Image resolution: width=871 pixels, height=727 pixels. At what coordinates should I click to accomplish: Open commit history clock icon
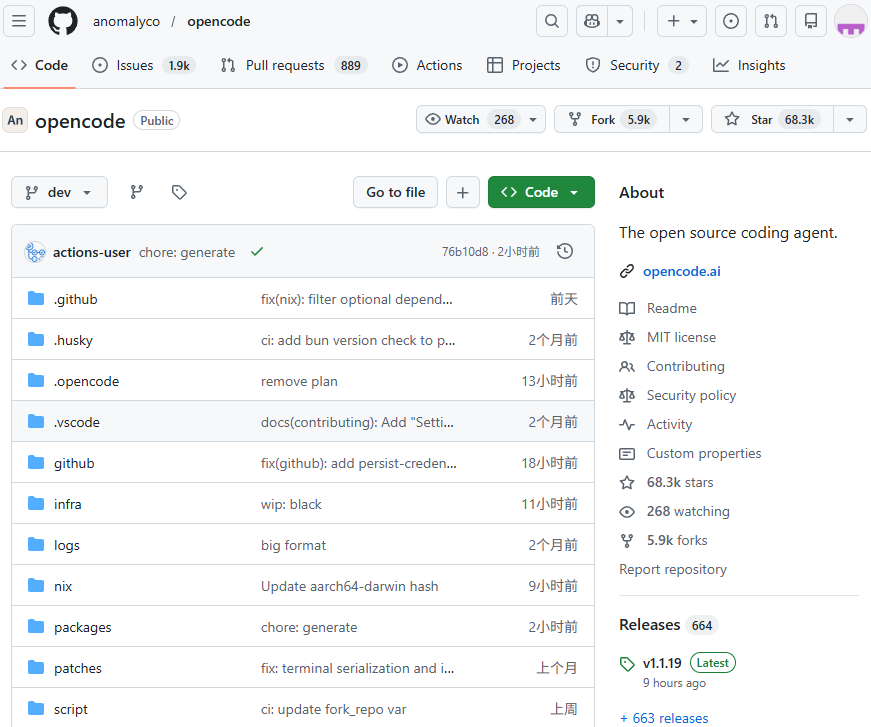tap(565, 251)
